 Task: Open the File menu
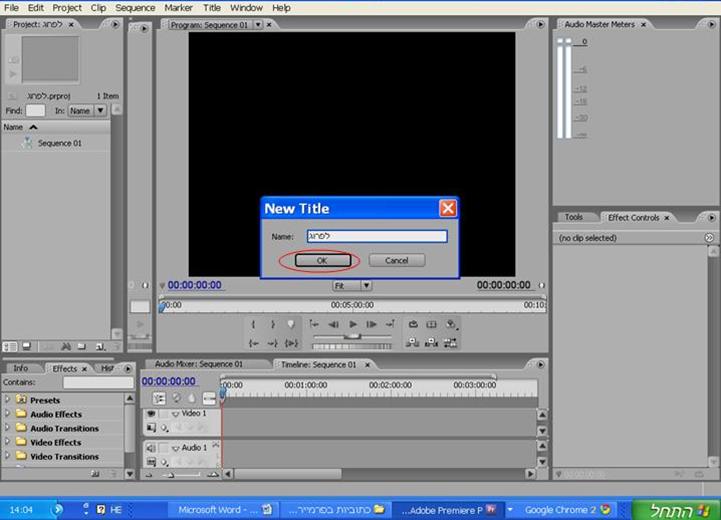[x=11, y=8]
